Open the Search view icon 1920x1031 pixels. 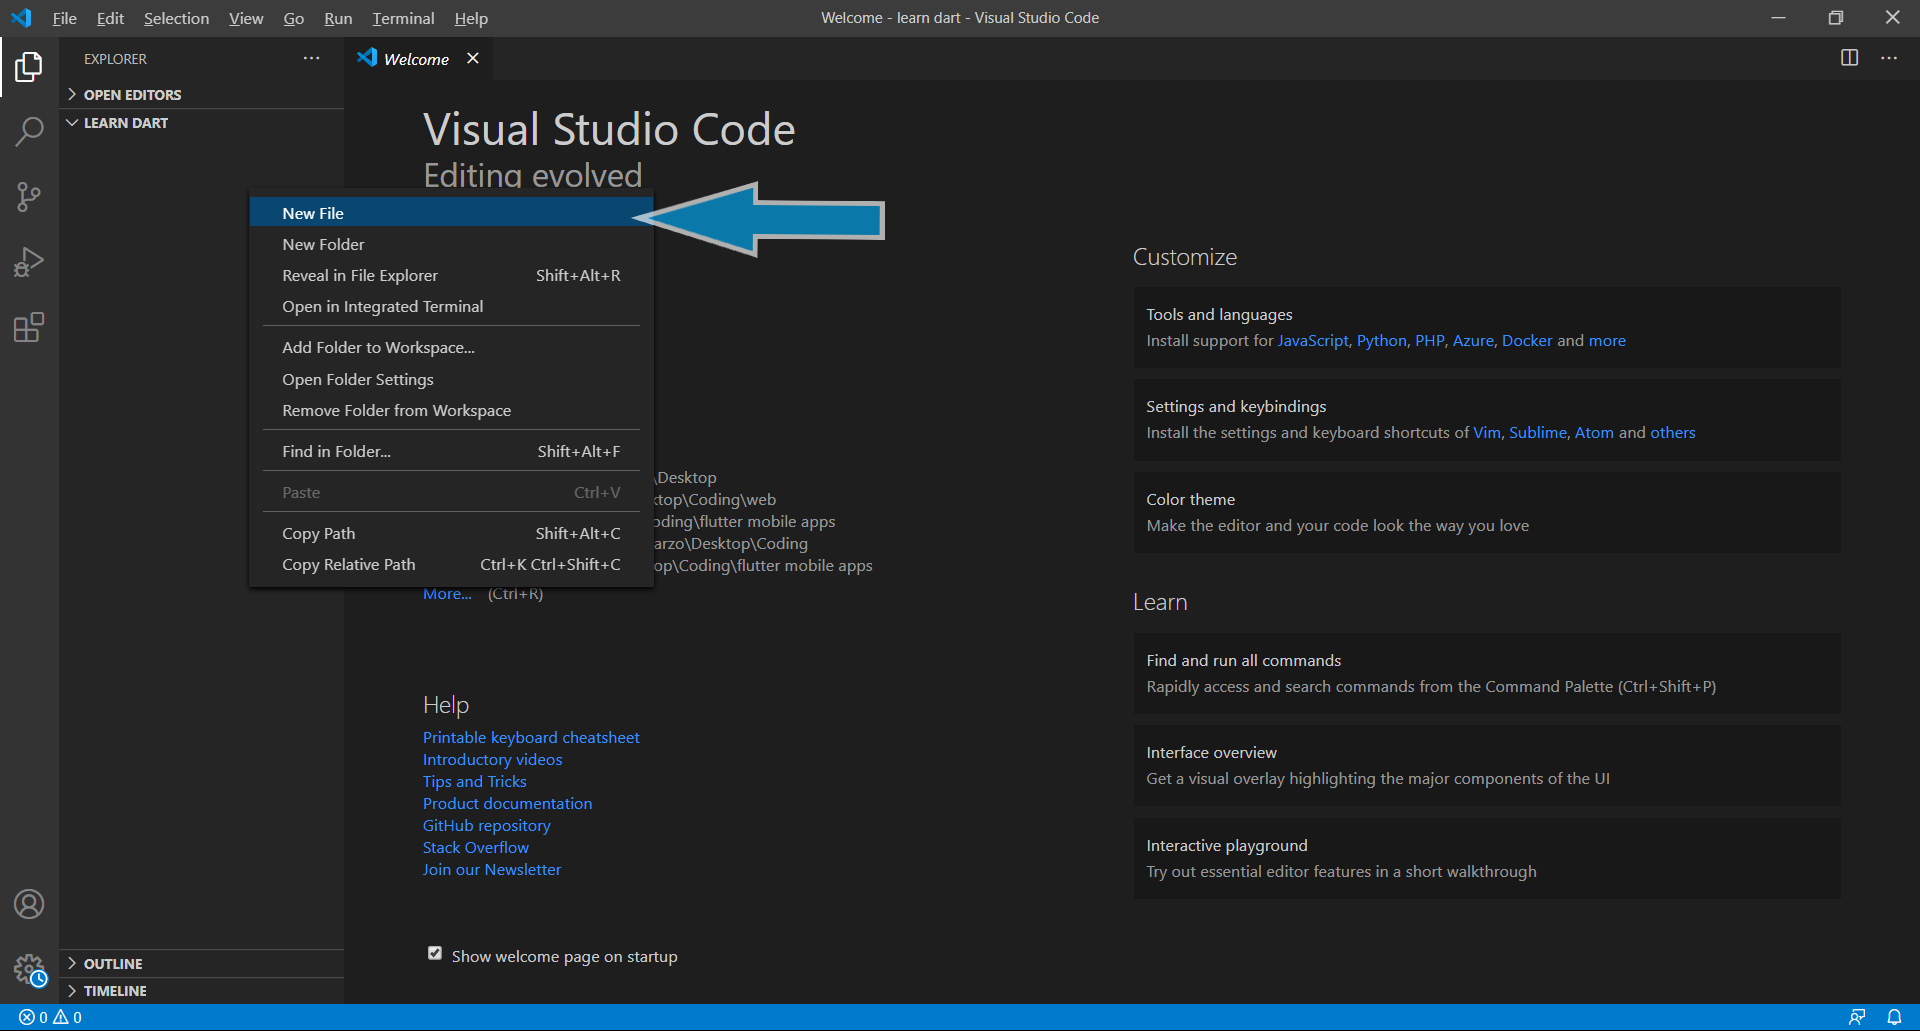coord(29,131)
